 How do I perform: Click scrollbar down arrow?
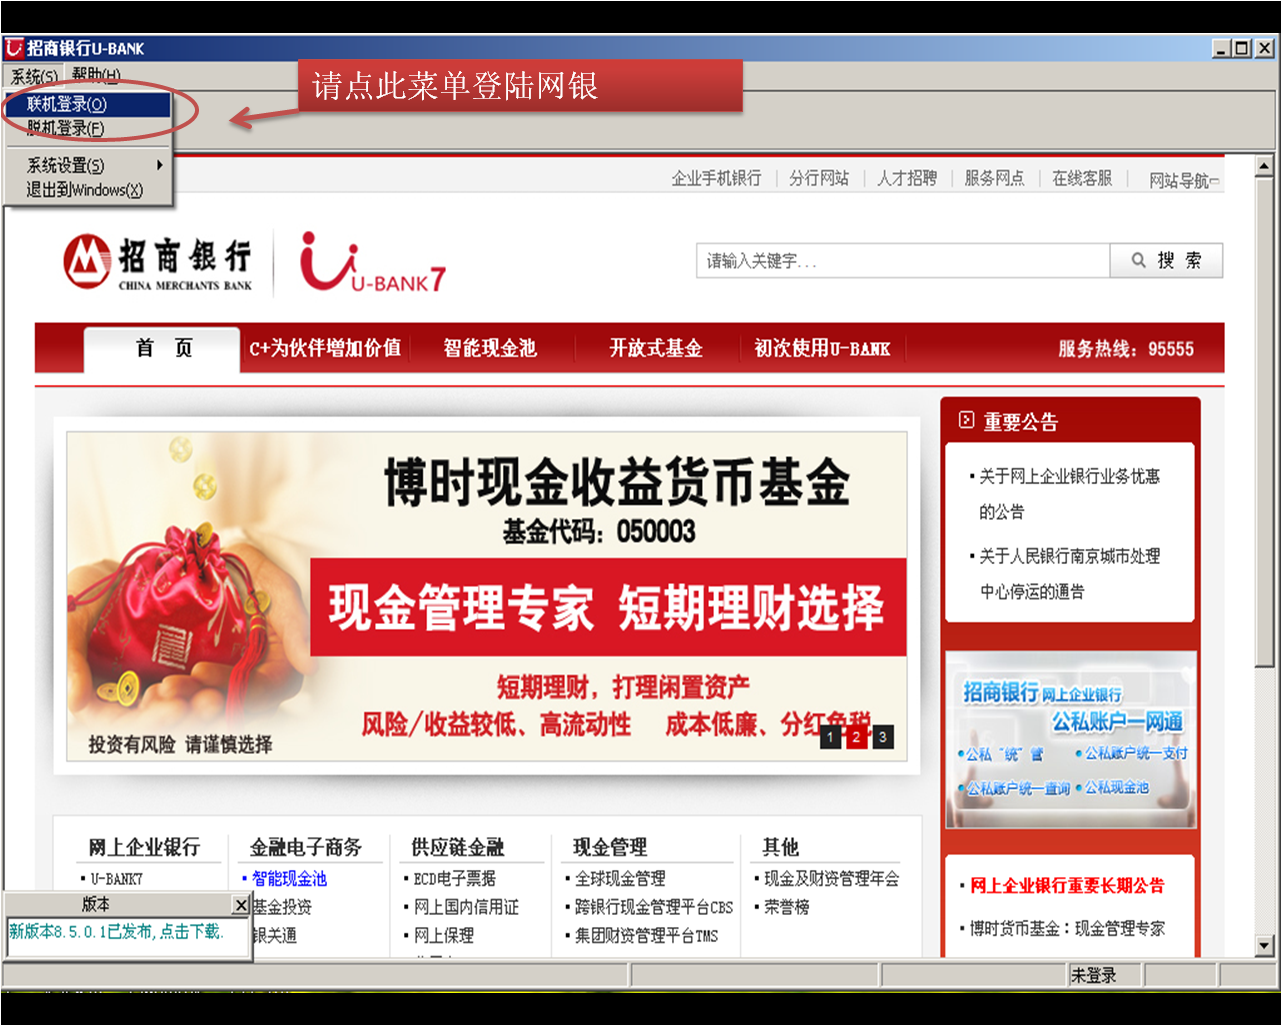1264,945
